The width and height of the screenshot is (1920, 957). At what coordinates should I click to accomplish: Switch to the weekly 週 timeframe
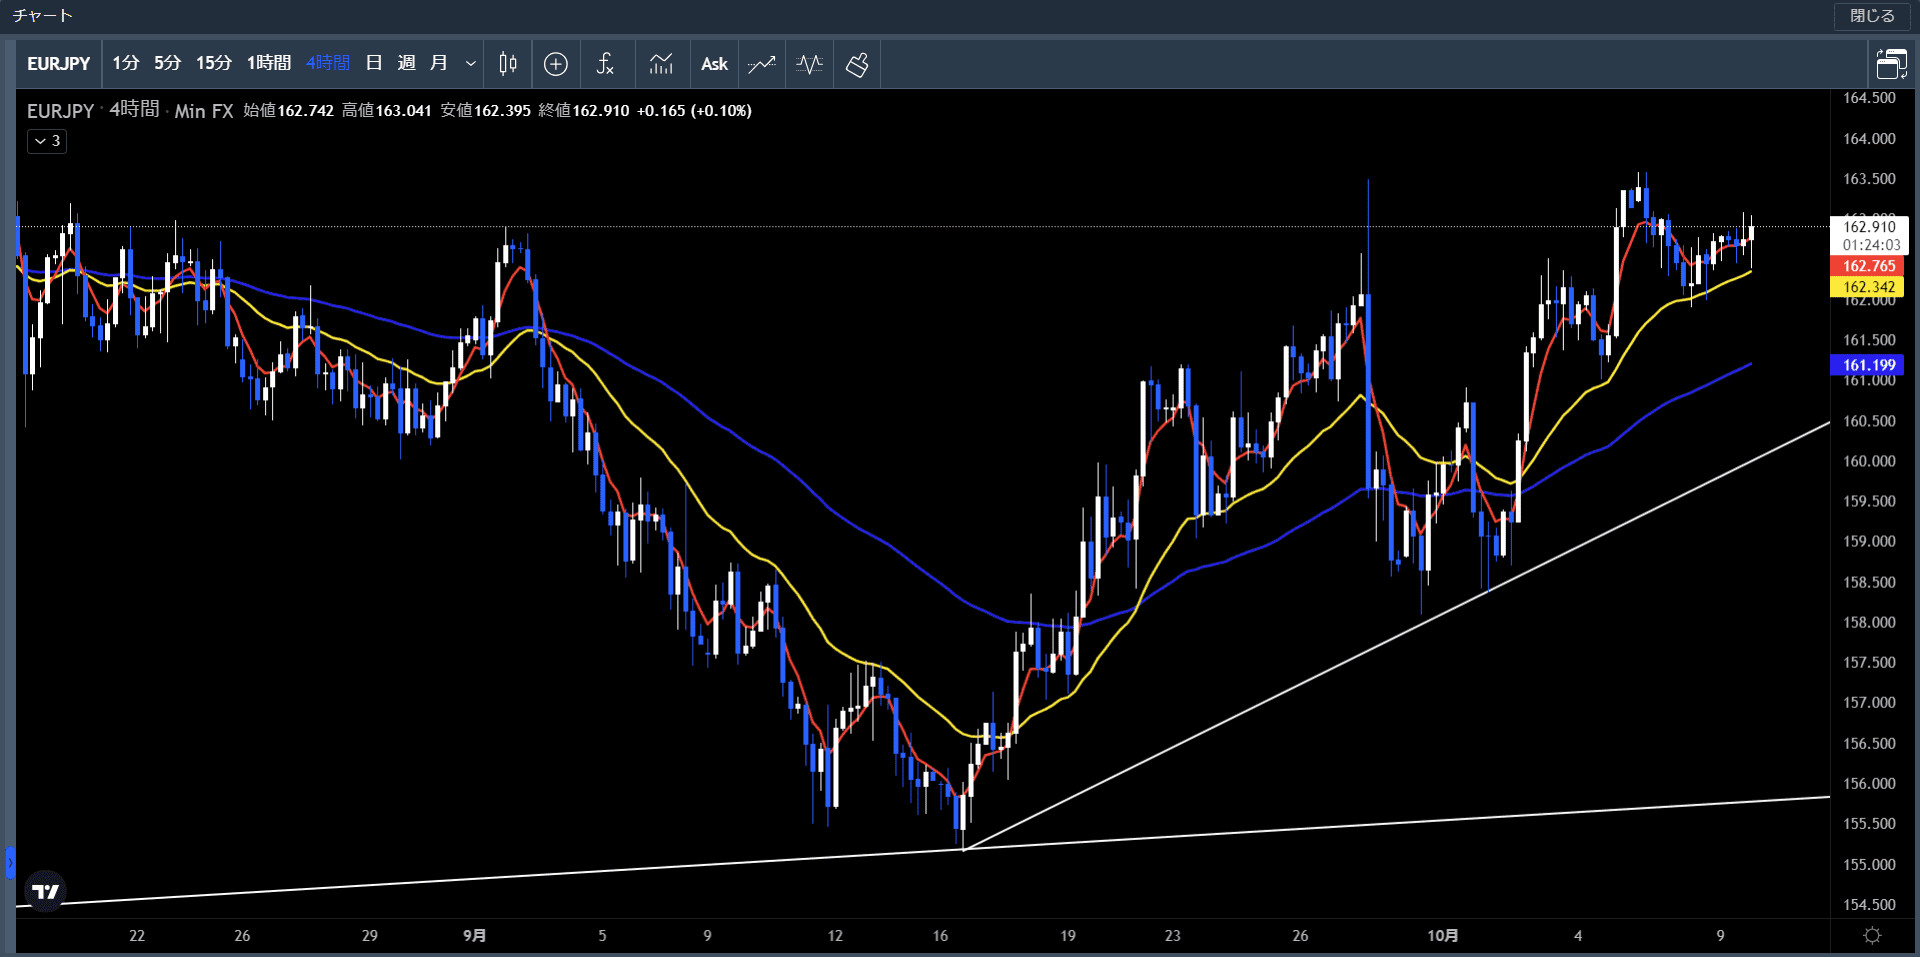point(406,63)
